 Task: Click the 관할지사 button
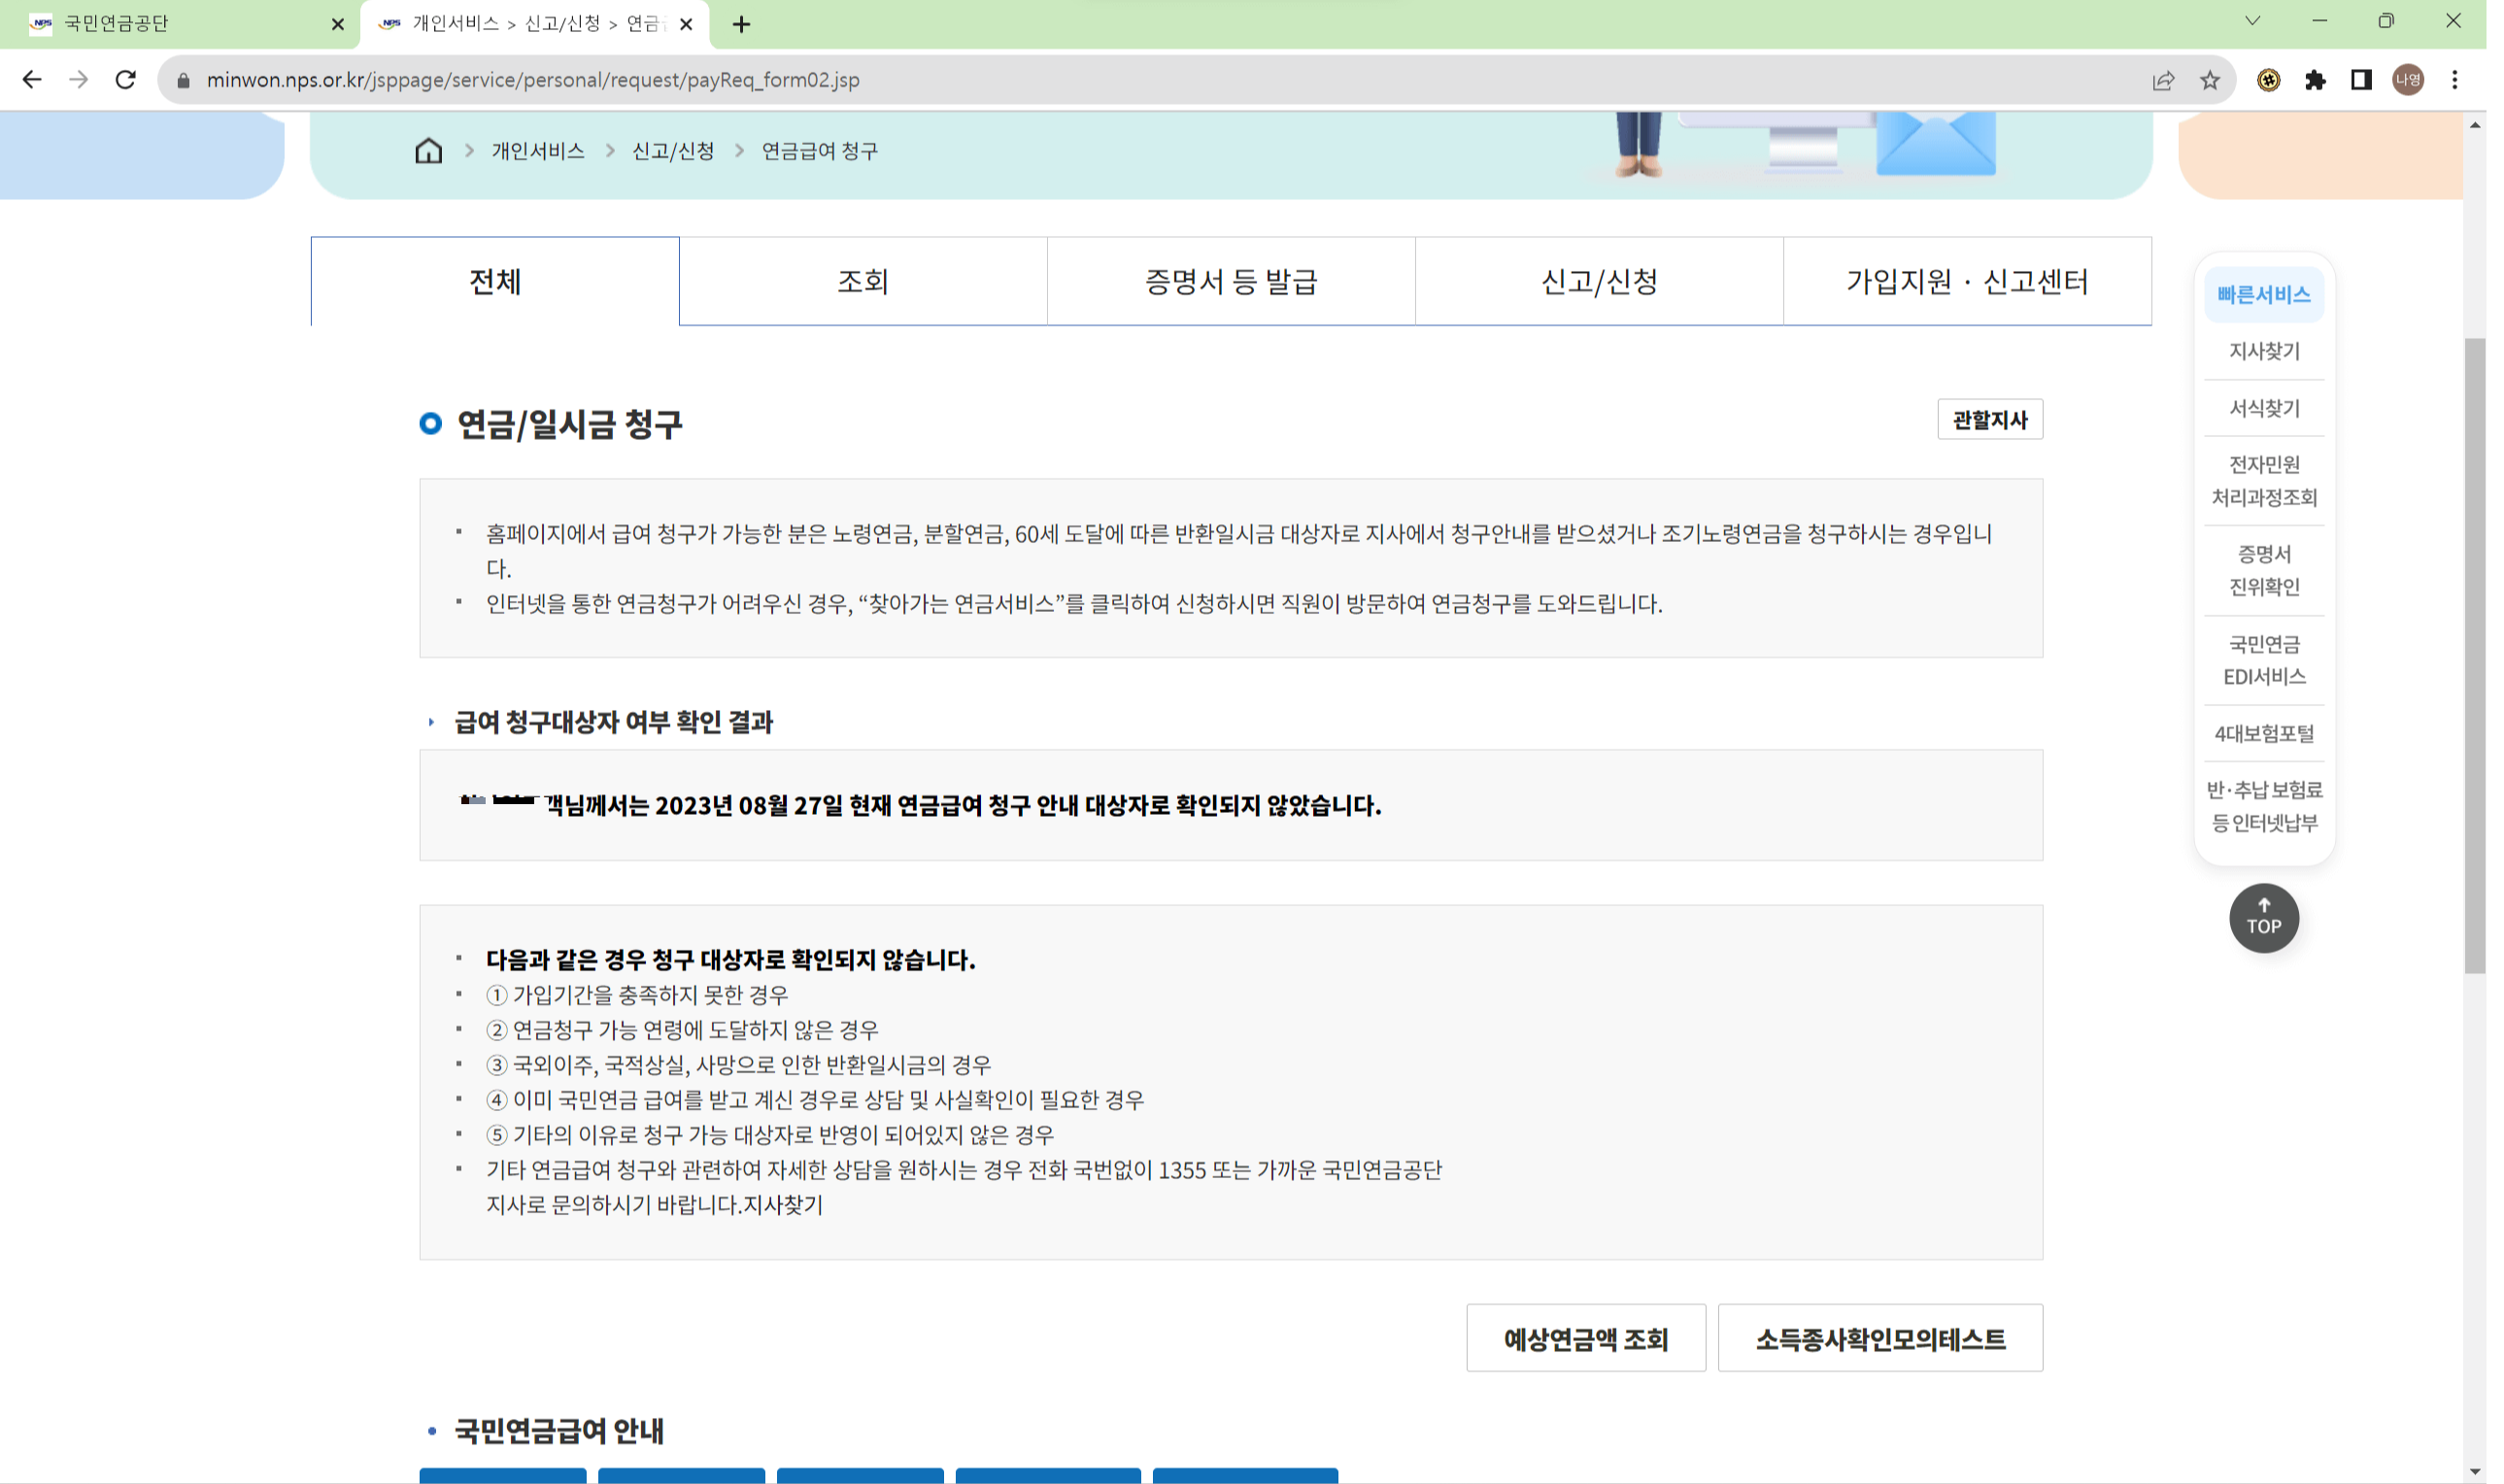pyautogui.click(x=1990, y=420)
